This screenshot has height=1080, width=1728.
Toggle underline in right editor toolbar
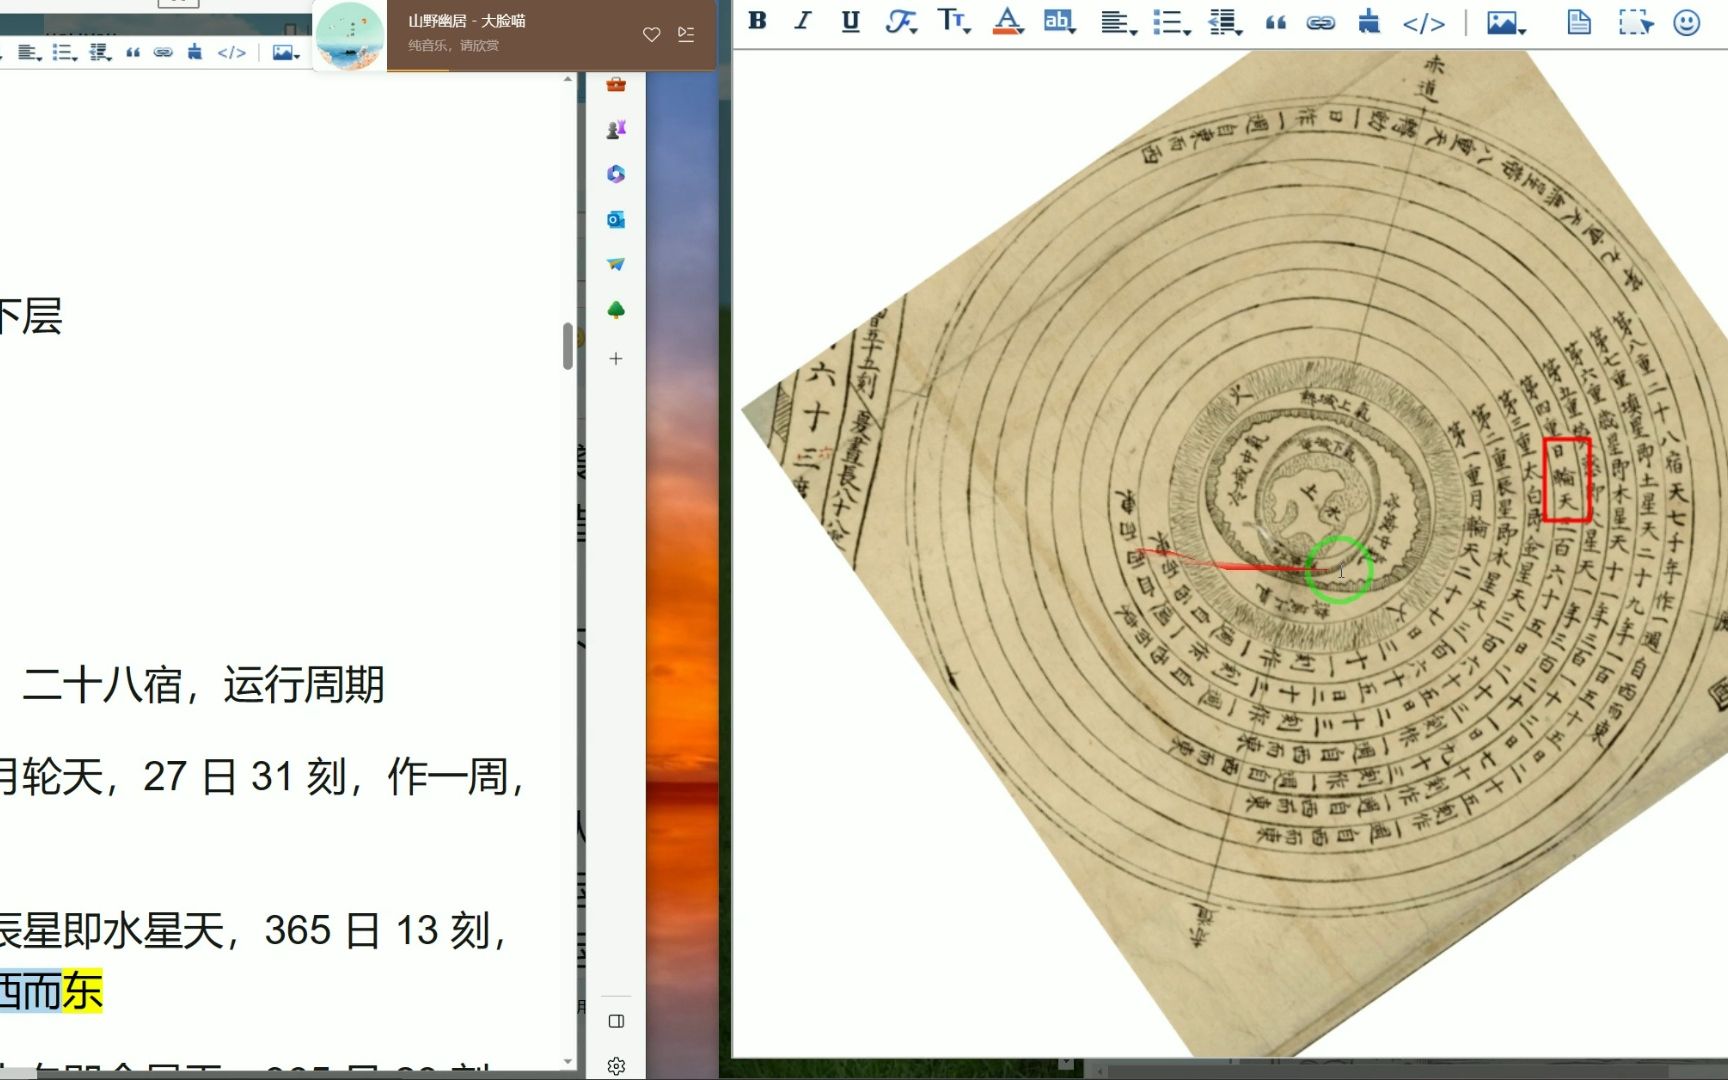coord(850,21)
